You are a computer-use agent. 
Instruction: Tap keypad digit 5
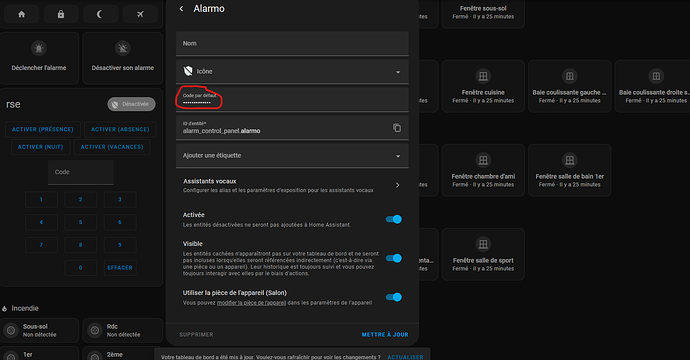pyautogui.click(x=81, y=222)
